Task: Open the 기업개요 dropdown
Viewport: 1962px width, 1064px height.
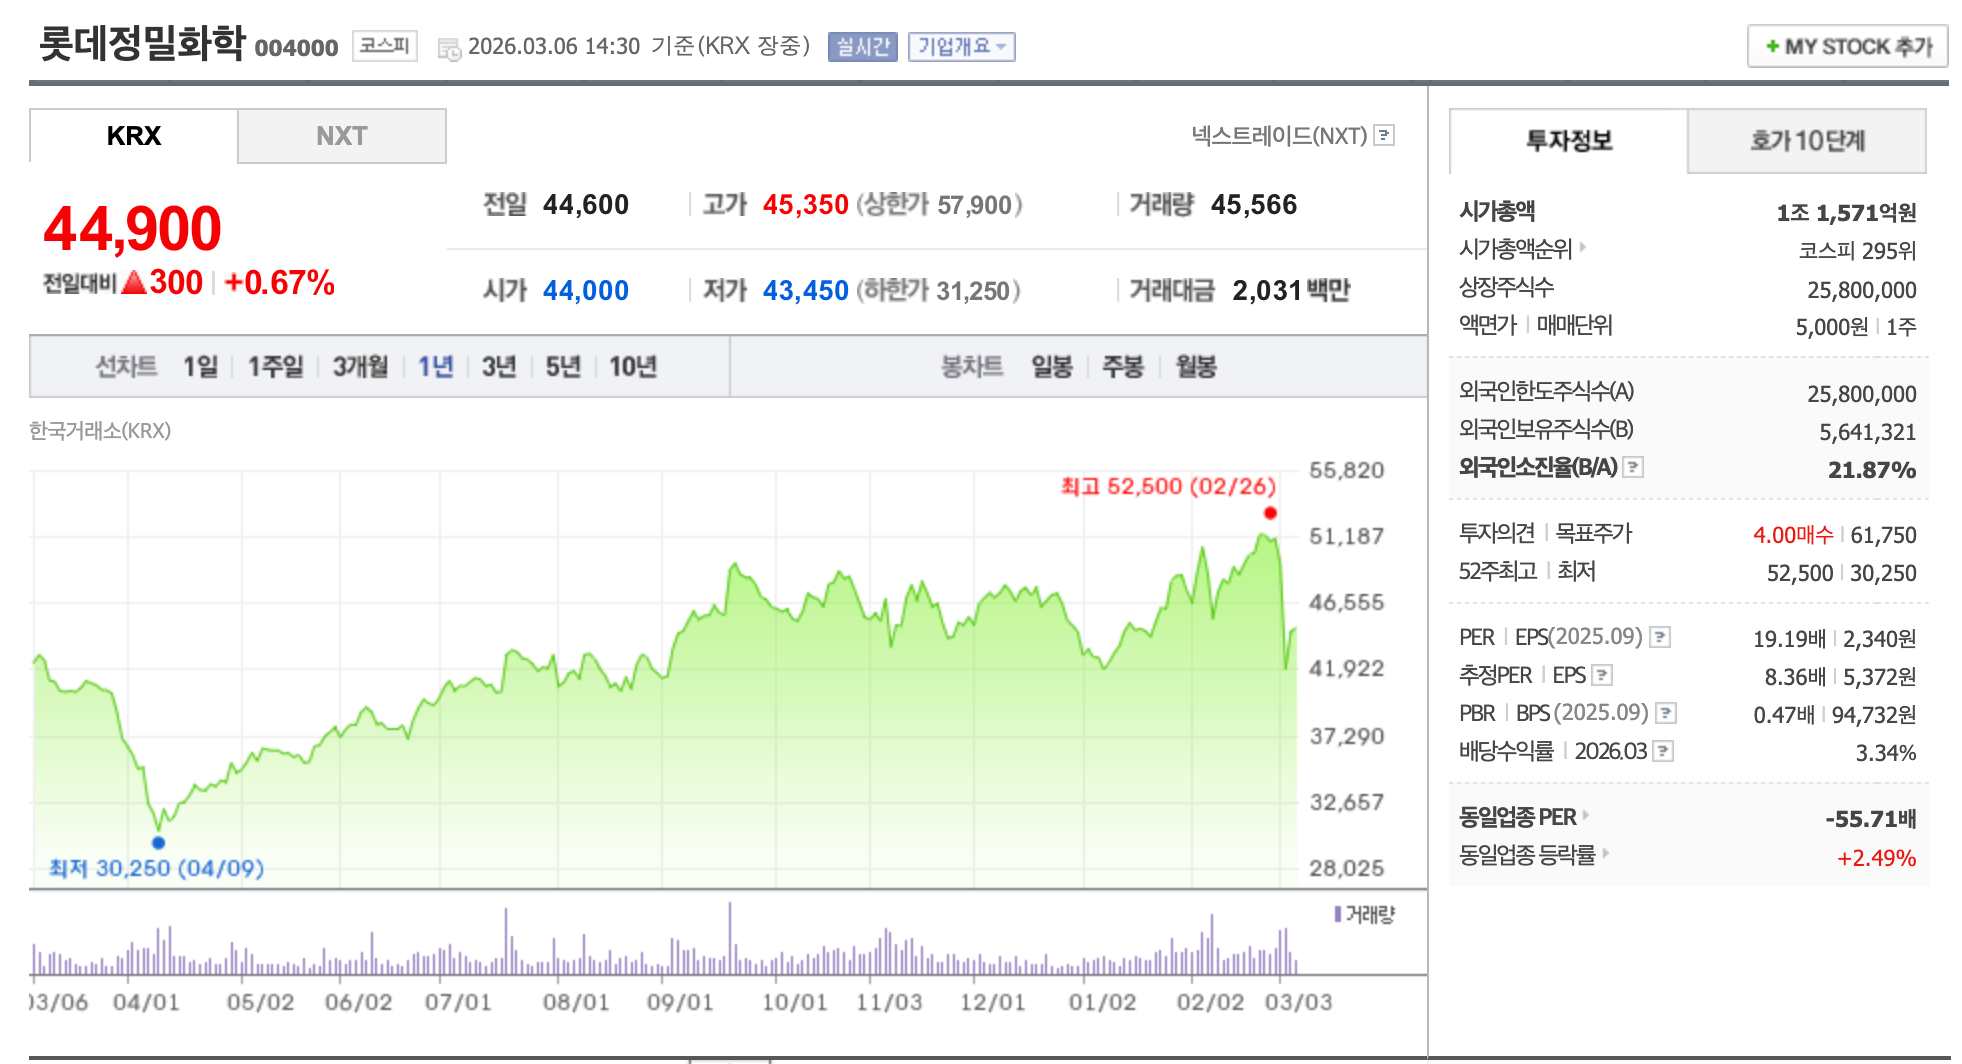Action: pyautogui.click(x=962, y=46)
